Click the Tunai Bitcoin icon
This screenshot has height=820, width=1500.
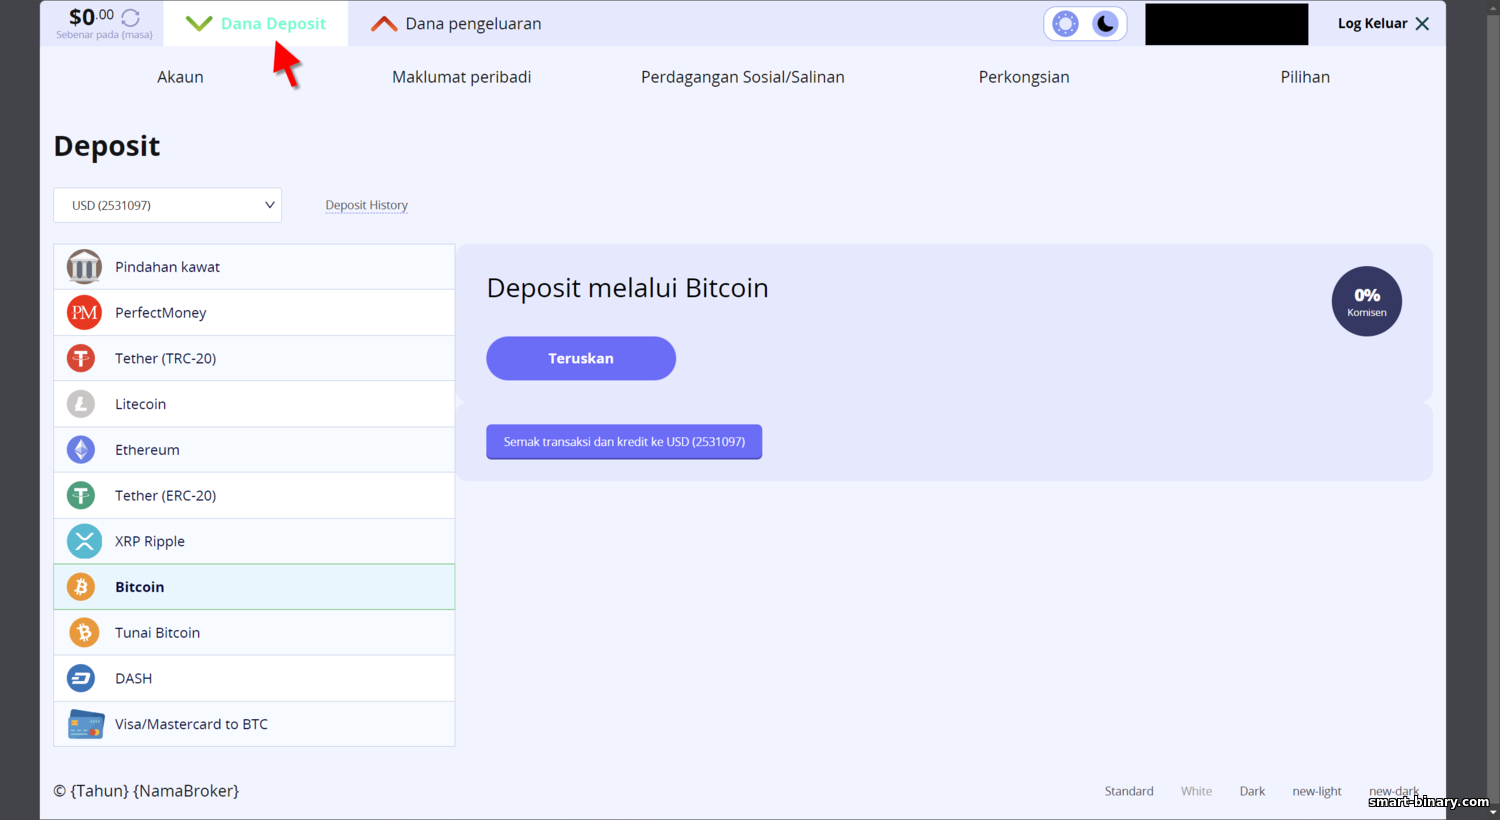click(84, 632)
